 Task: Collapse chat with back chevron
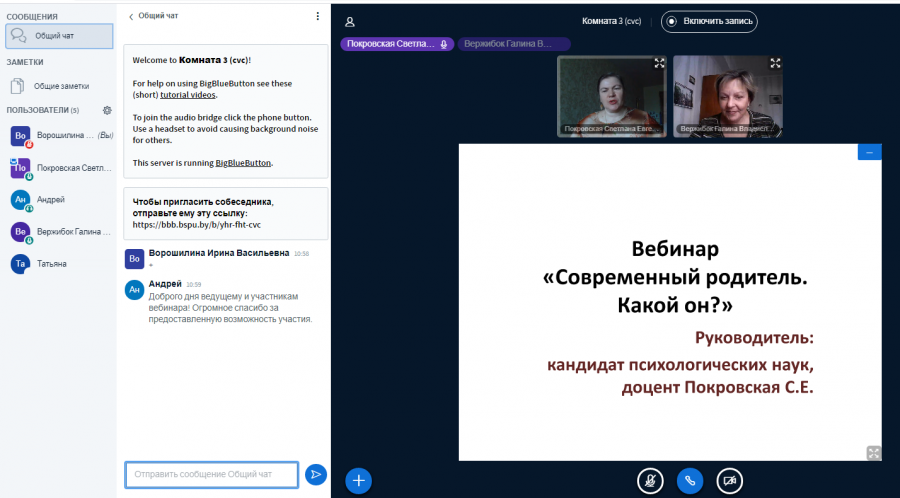(131, 17)
